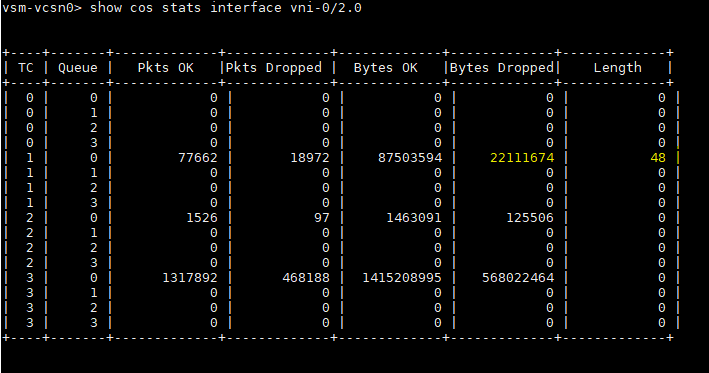Click the 'Length' column header
709x373 pixels.
click(x=618, y=68)
